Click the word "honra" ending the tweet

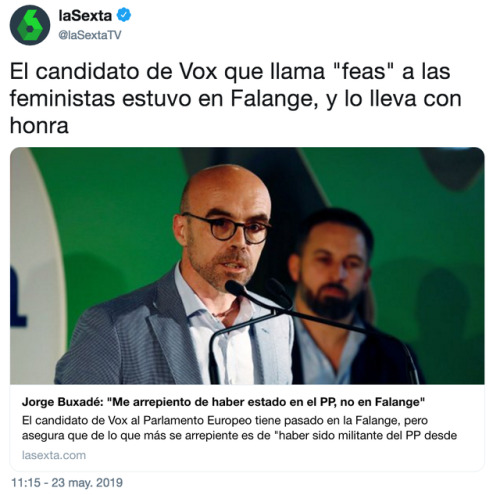point(39,126)
